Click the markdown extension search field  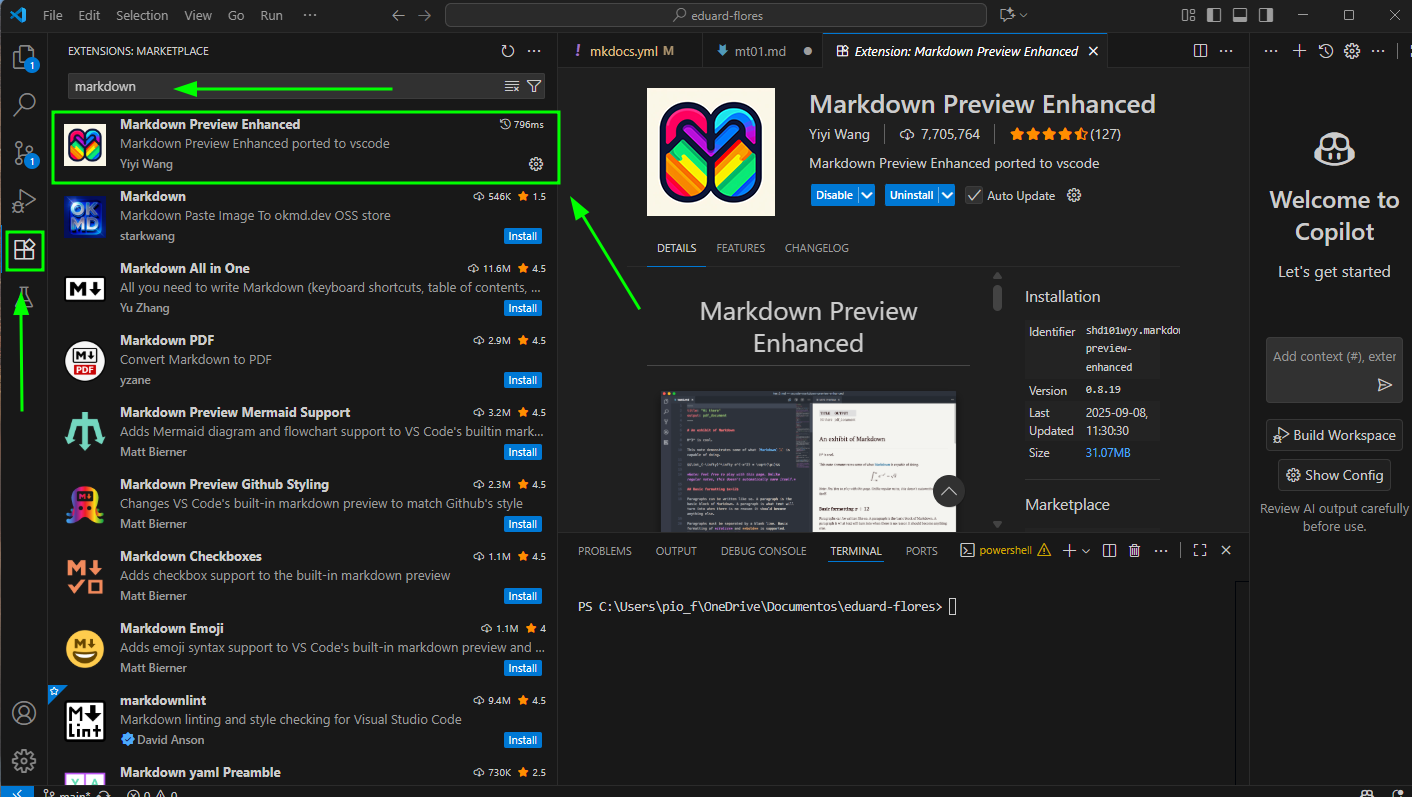point(285,86)
